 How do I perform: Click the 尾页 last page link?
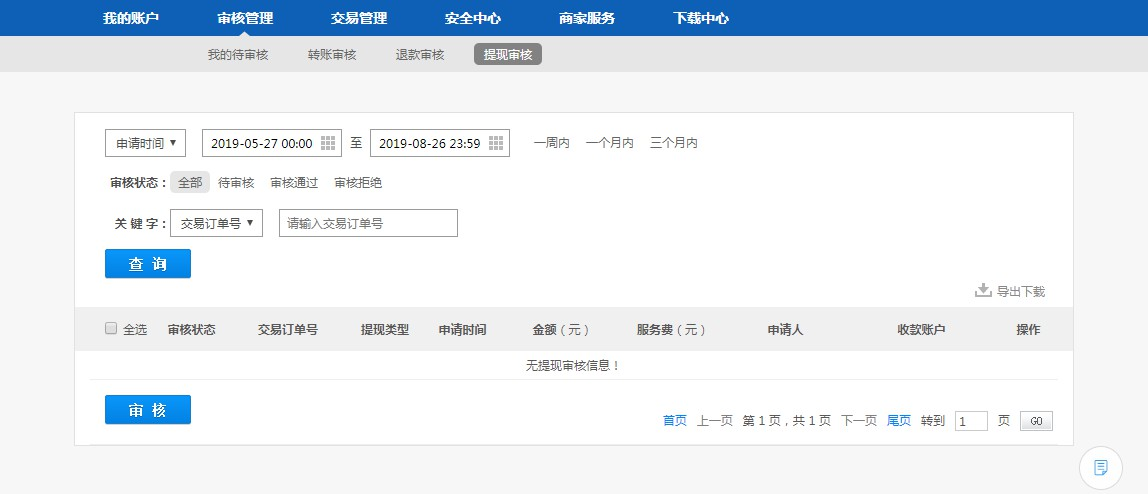coord(899,421)
